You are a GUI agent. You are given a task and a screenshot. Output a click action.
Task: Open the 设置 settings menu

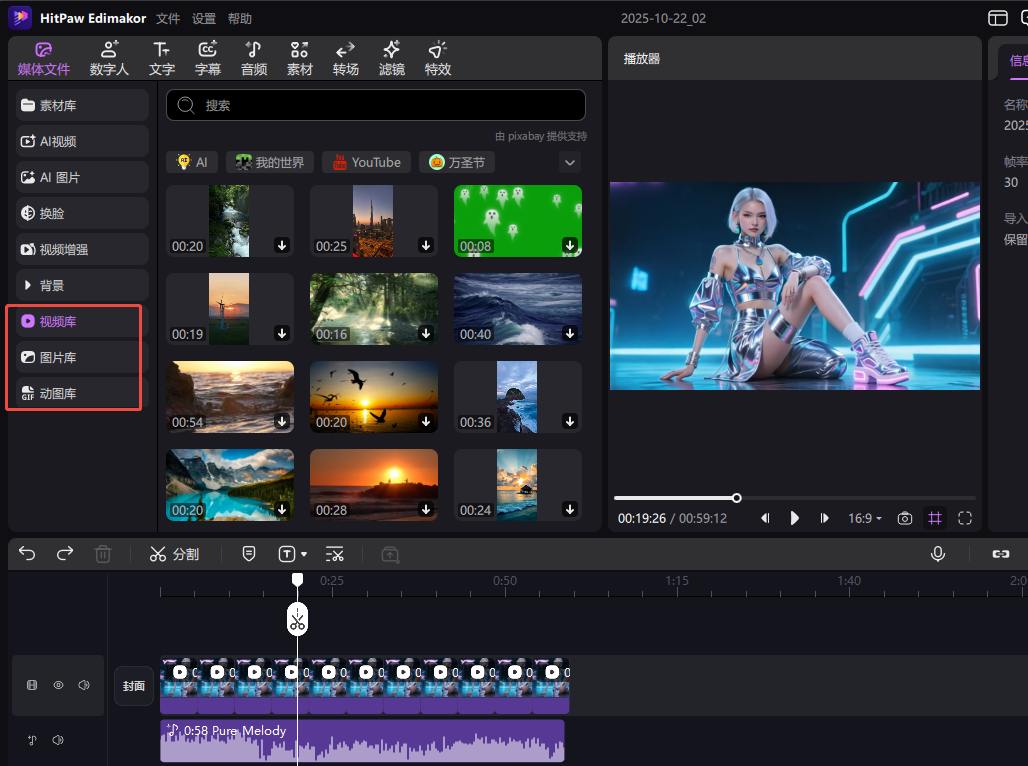pyautogui.click(x=204, y=19)
